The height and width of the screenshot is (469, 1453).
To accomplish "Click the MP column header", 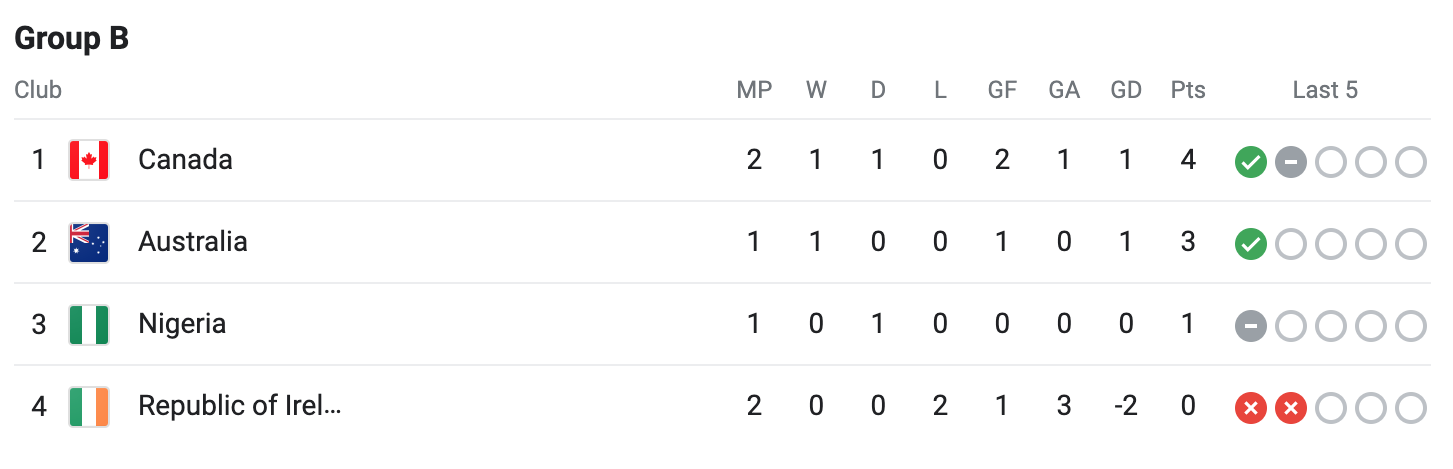I will click(x=754, y=90).
